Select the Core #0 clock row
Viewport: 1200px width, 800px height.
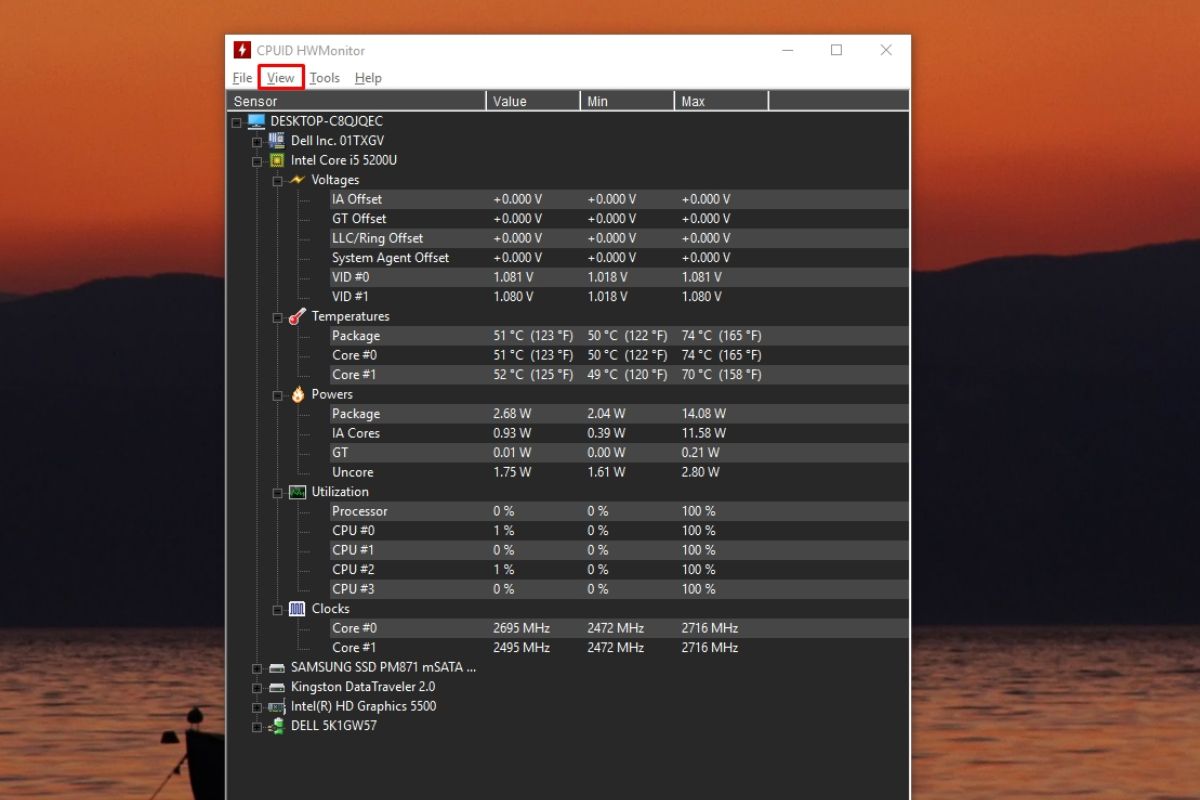pos(619,628)
